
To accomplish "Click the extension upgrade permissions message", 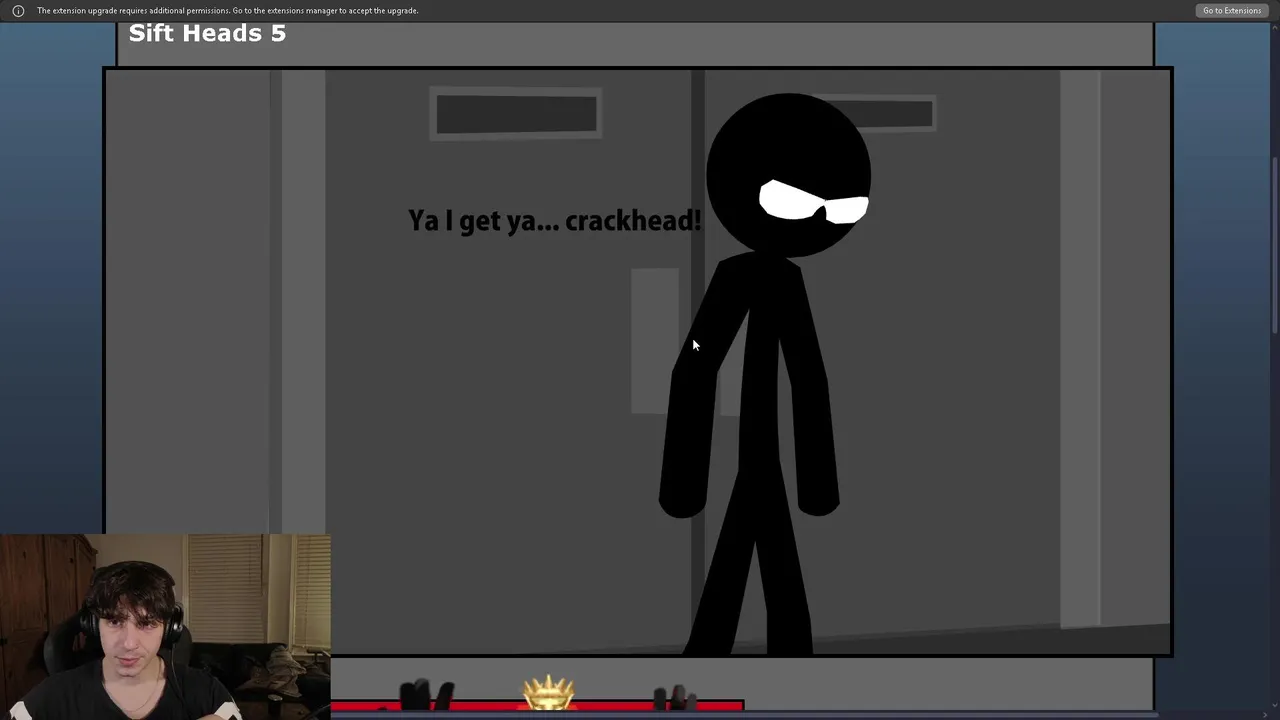I will coord(228,11).
